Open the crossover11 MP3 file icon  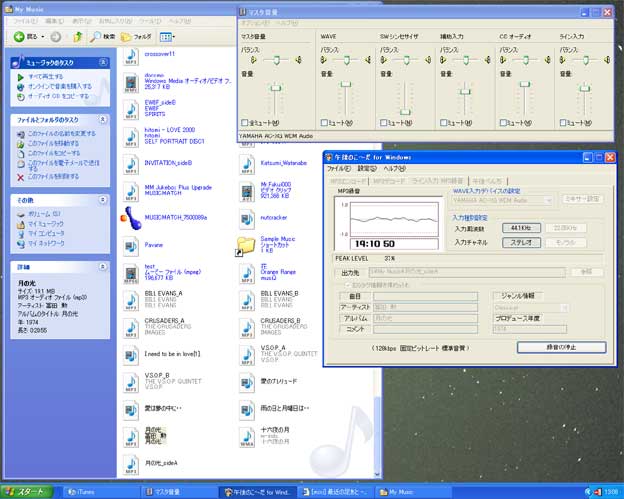(x=131, y=60)
